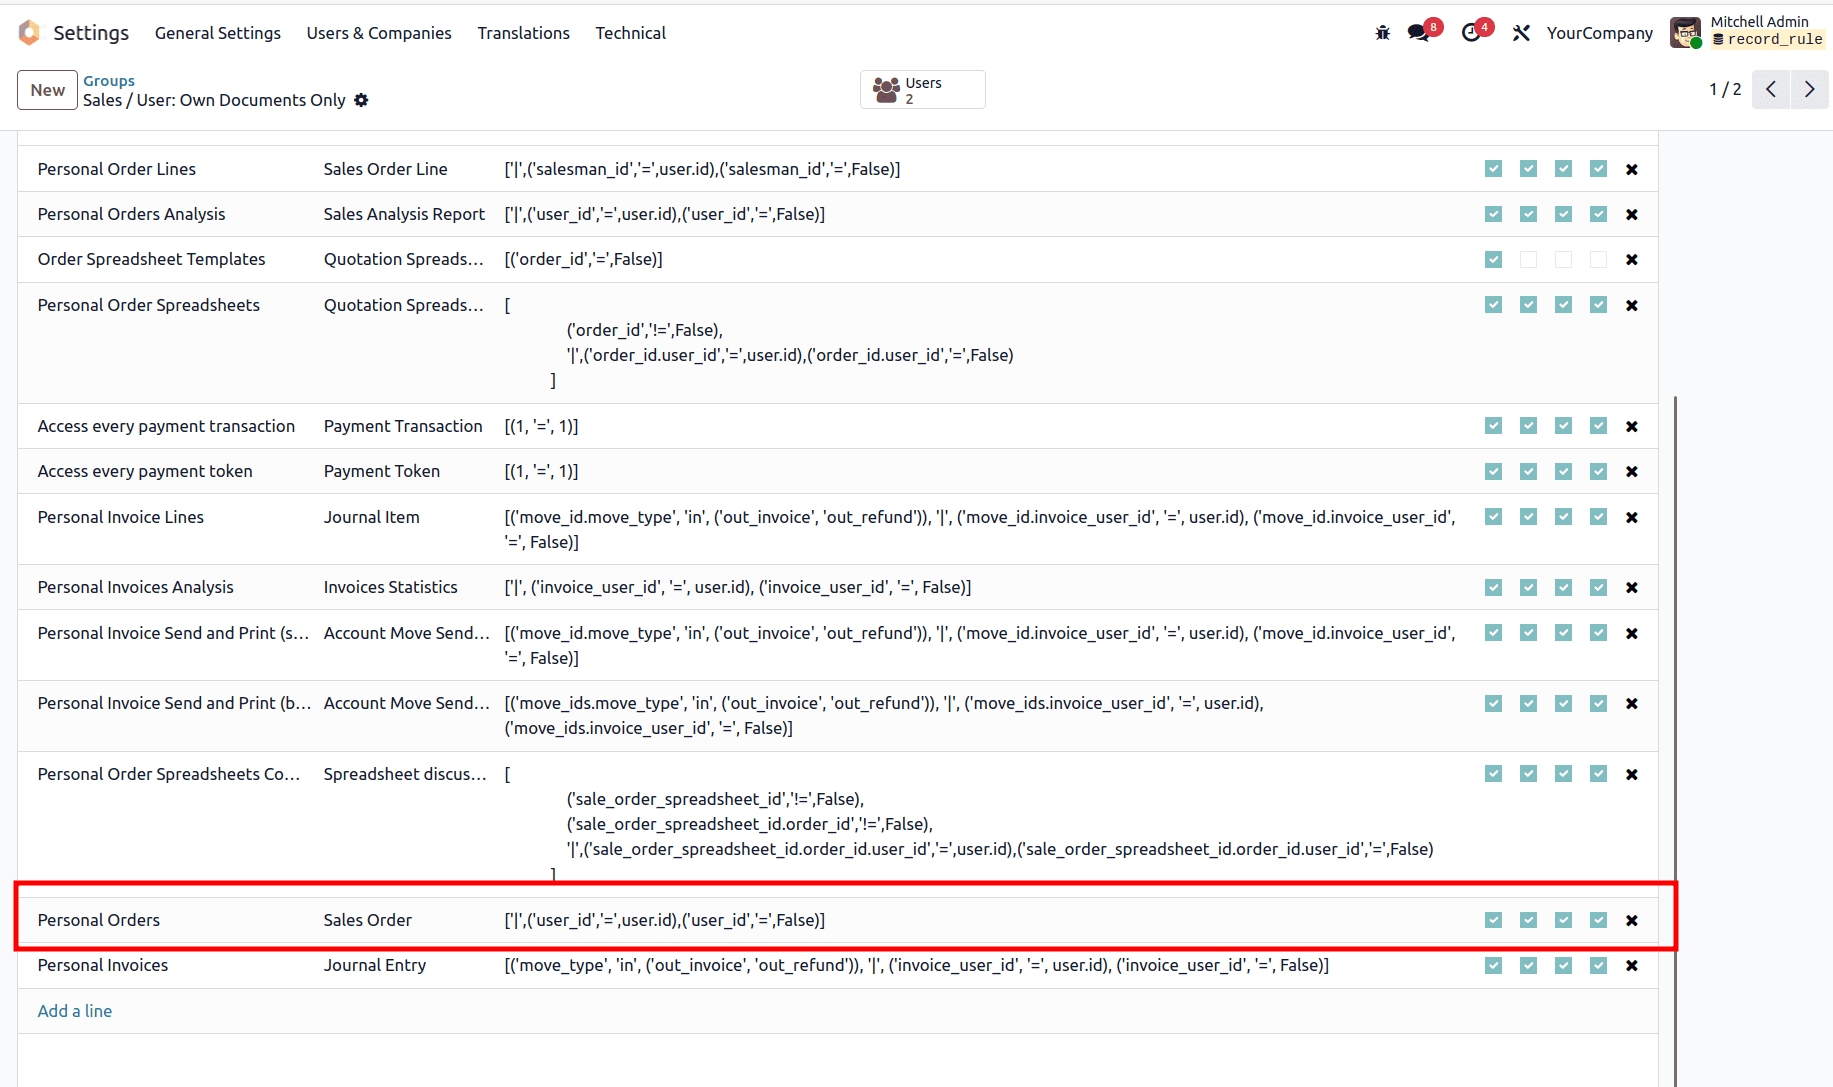Open the Technical menu

pyautogui.click(x=630, y=33)
